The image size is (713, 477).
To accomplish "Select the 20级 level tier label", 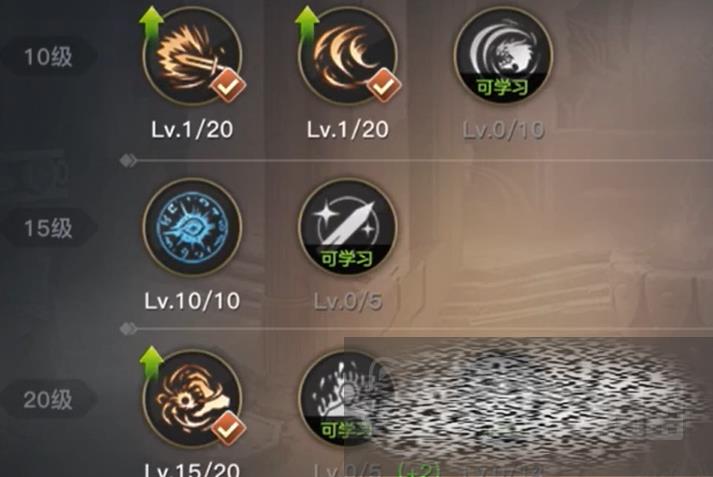I will (x=48, y=399).
